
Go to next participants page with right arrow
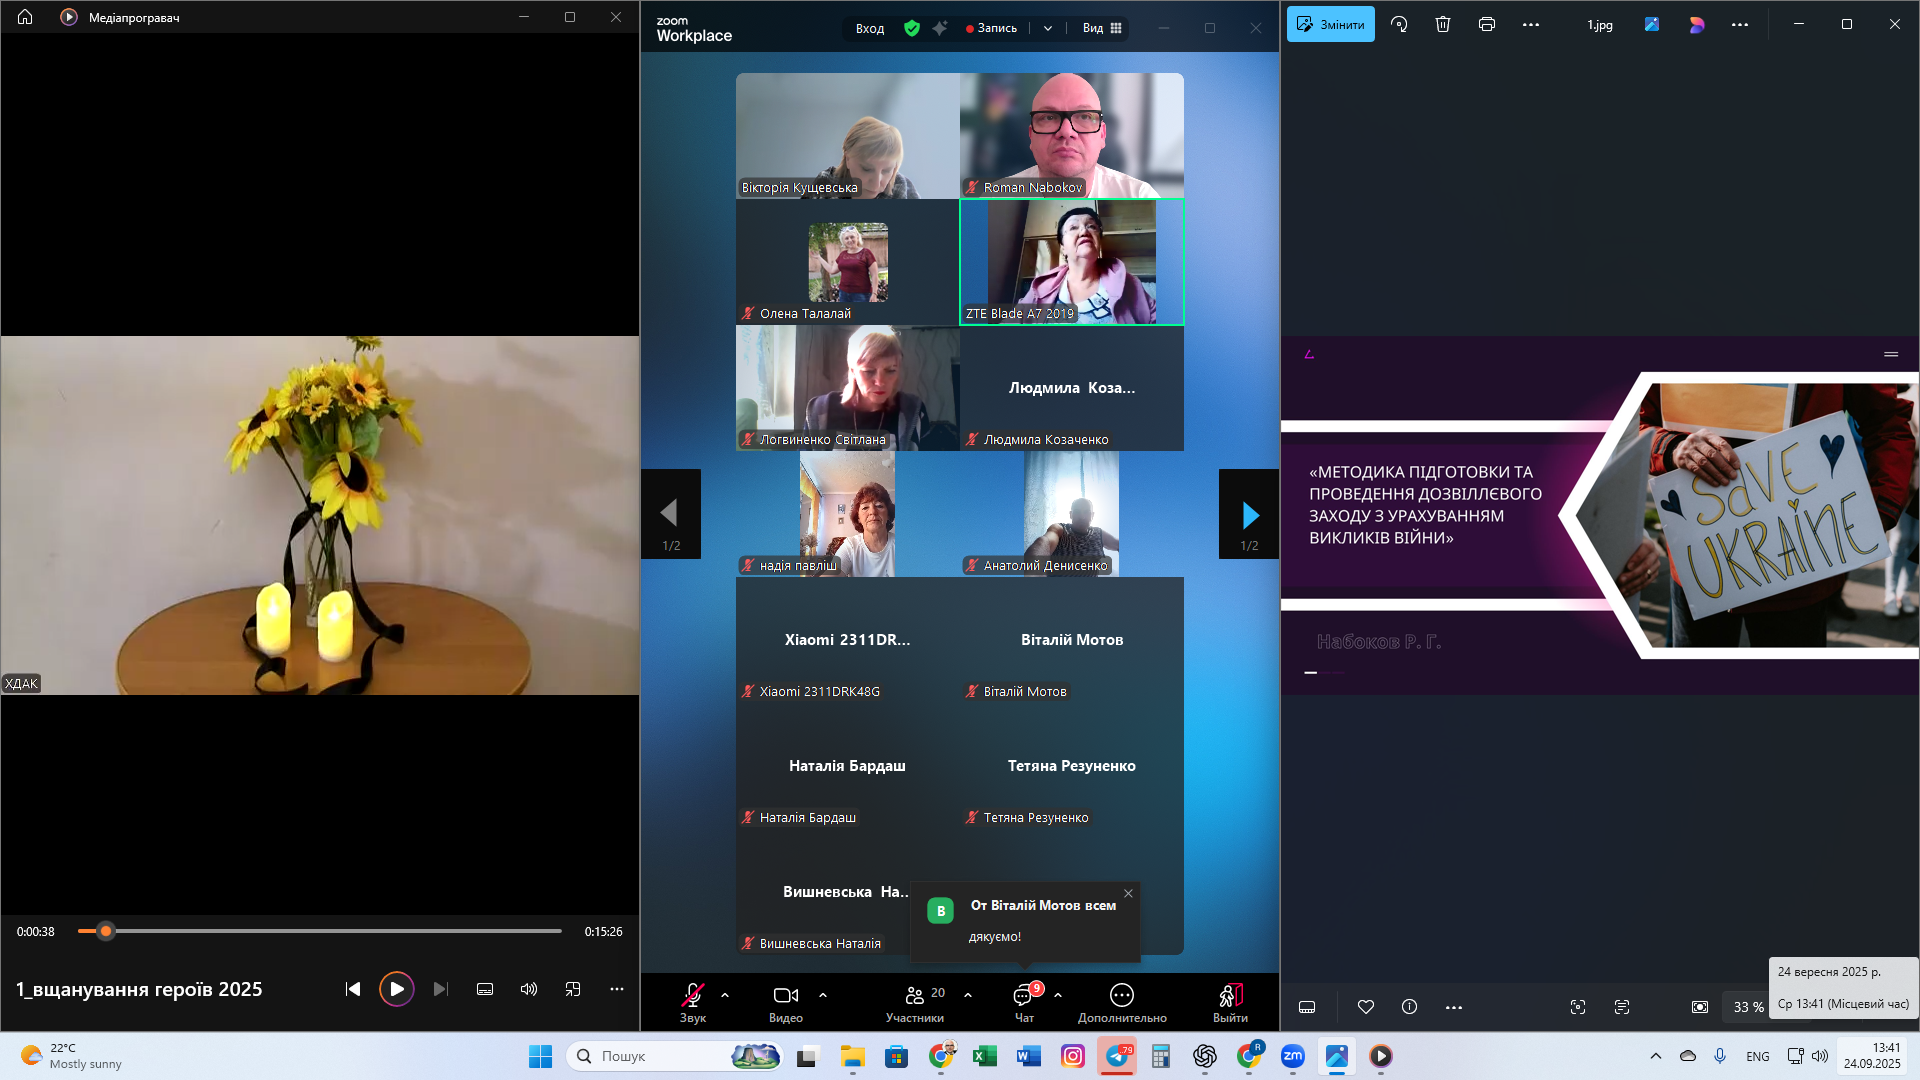1249,515
